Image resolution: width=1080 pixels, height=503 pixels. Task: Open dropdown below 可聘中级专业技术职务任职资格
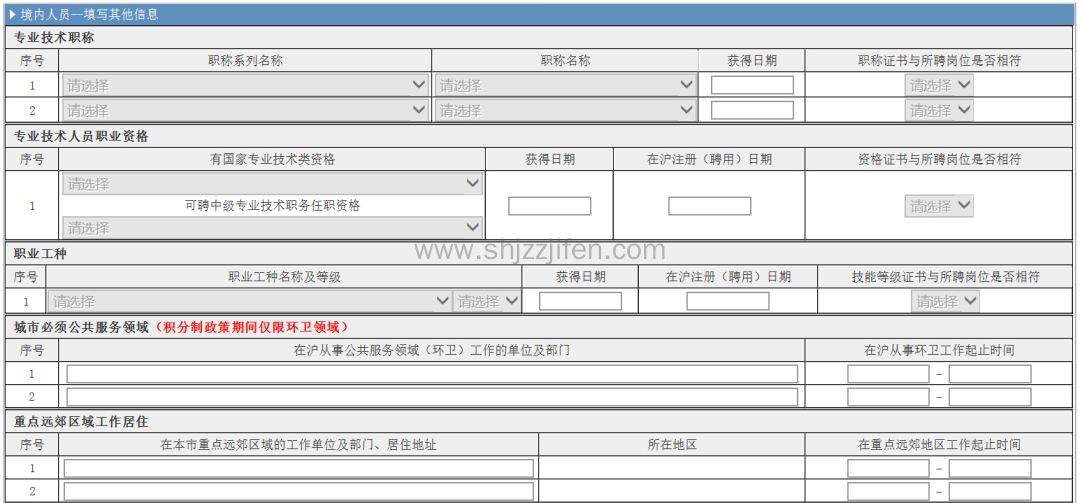[x=272, y=228]
